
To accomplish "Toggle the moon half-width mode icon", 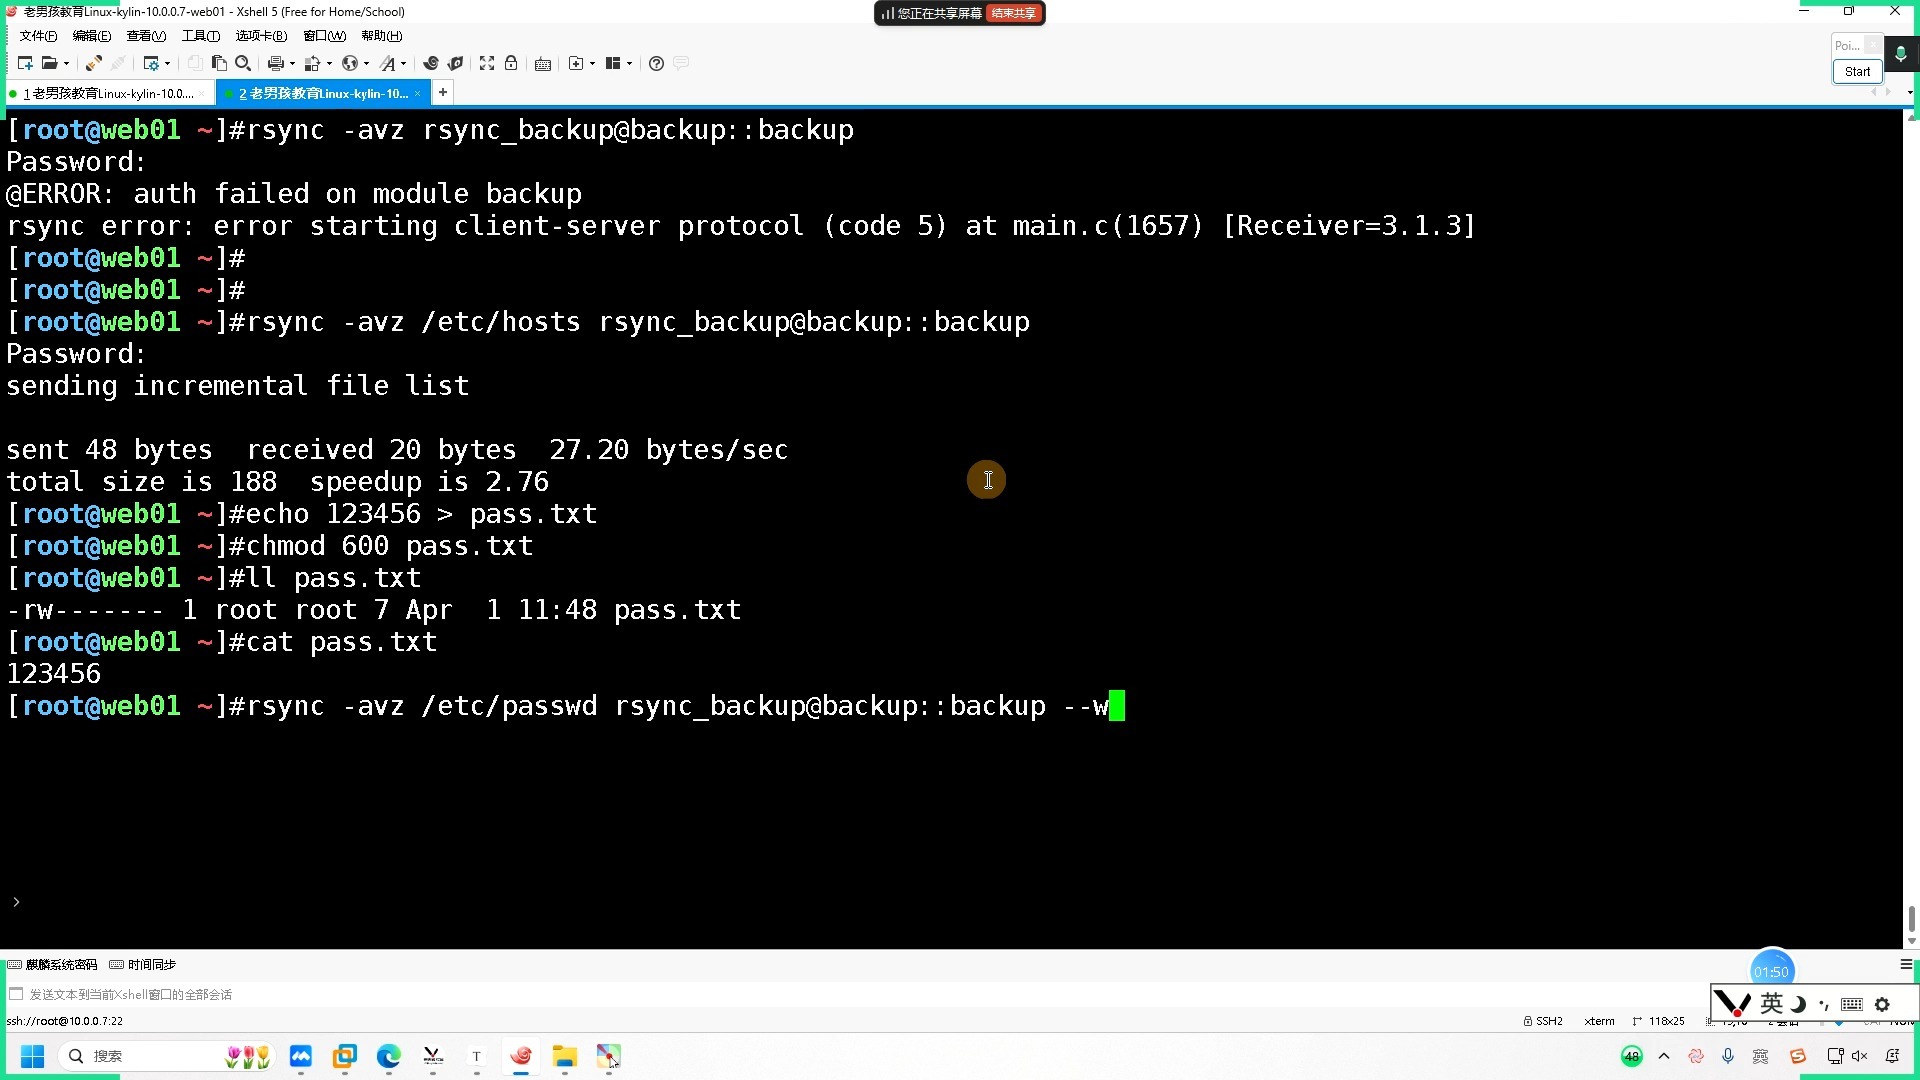I will pyautogui.click(x=1798, y=1004).
